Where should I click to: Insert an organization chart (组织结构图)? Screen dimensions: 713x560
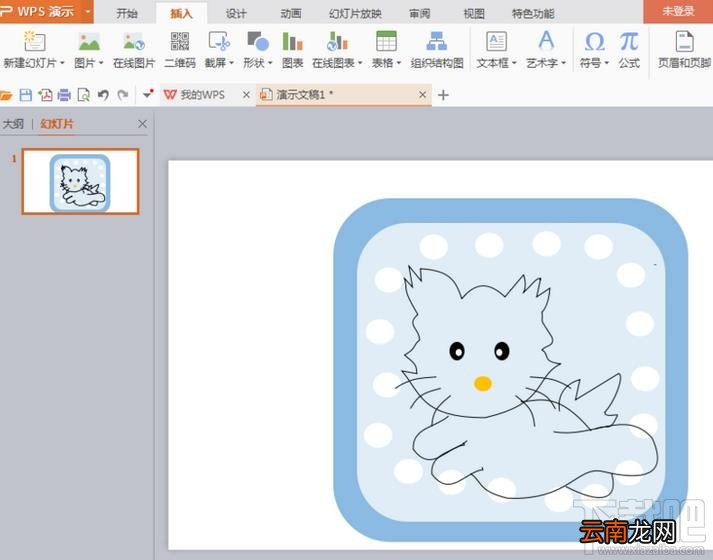pyautogui.click(x=437, y=50)
